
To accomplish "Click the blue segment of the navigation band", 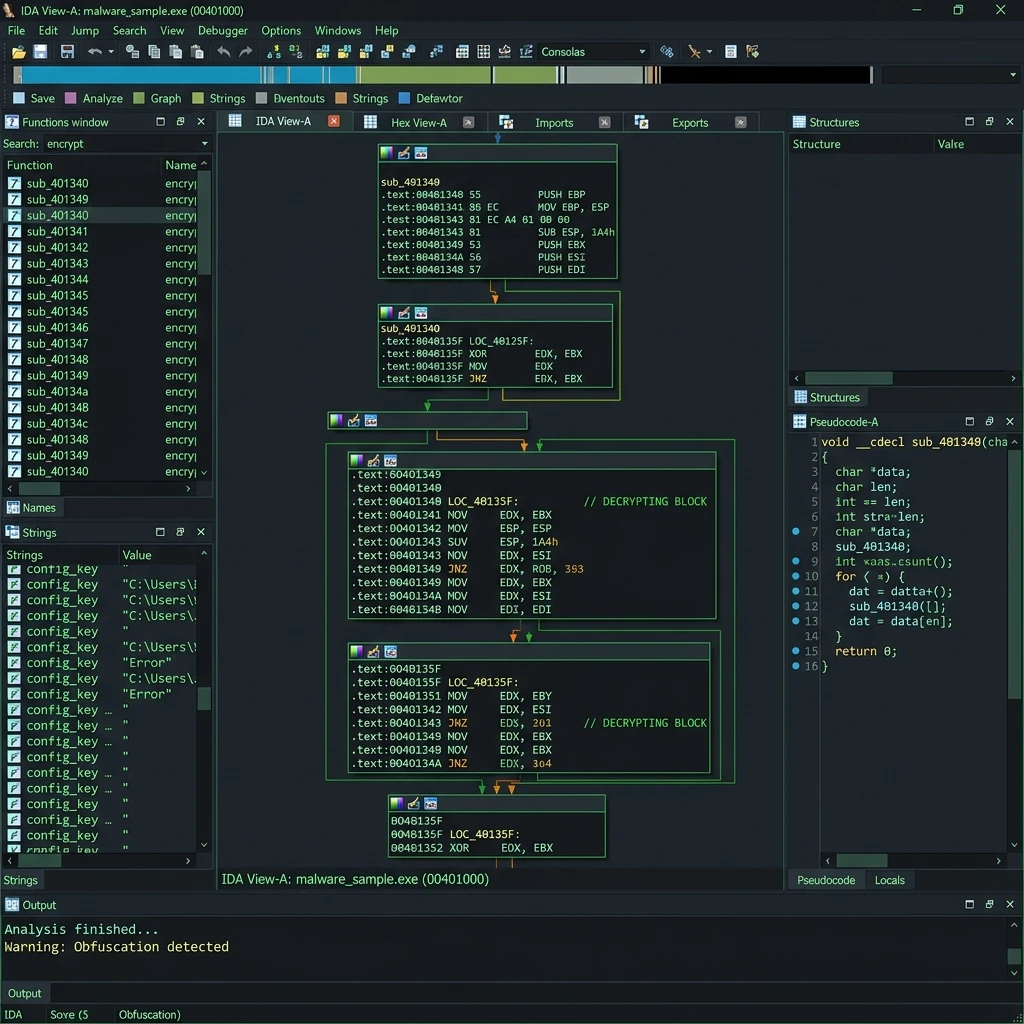I will [x=140, y=75].
